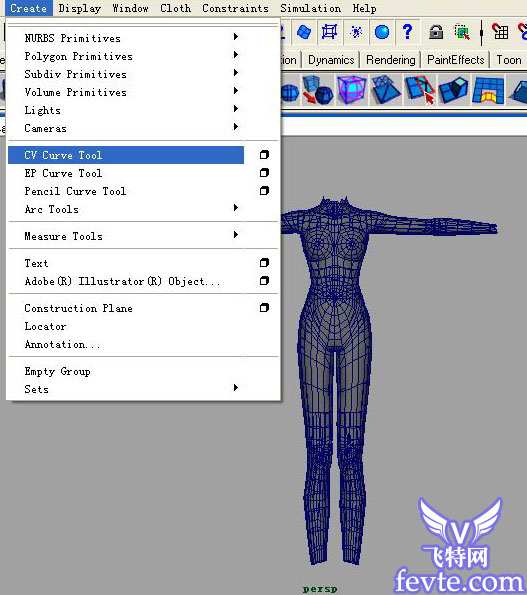Image resolution: width=527 pixels, height=595 pixels.
Task: Open the Construction Plane option box
Action: [x=264, y=308]
